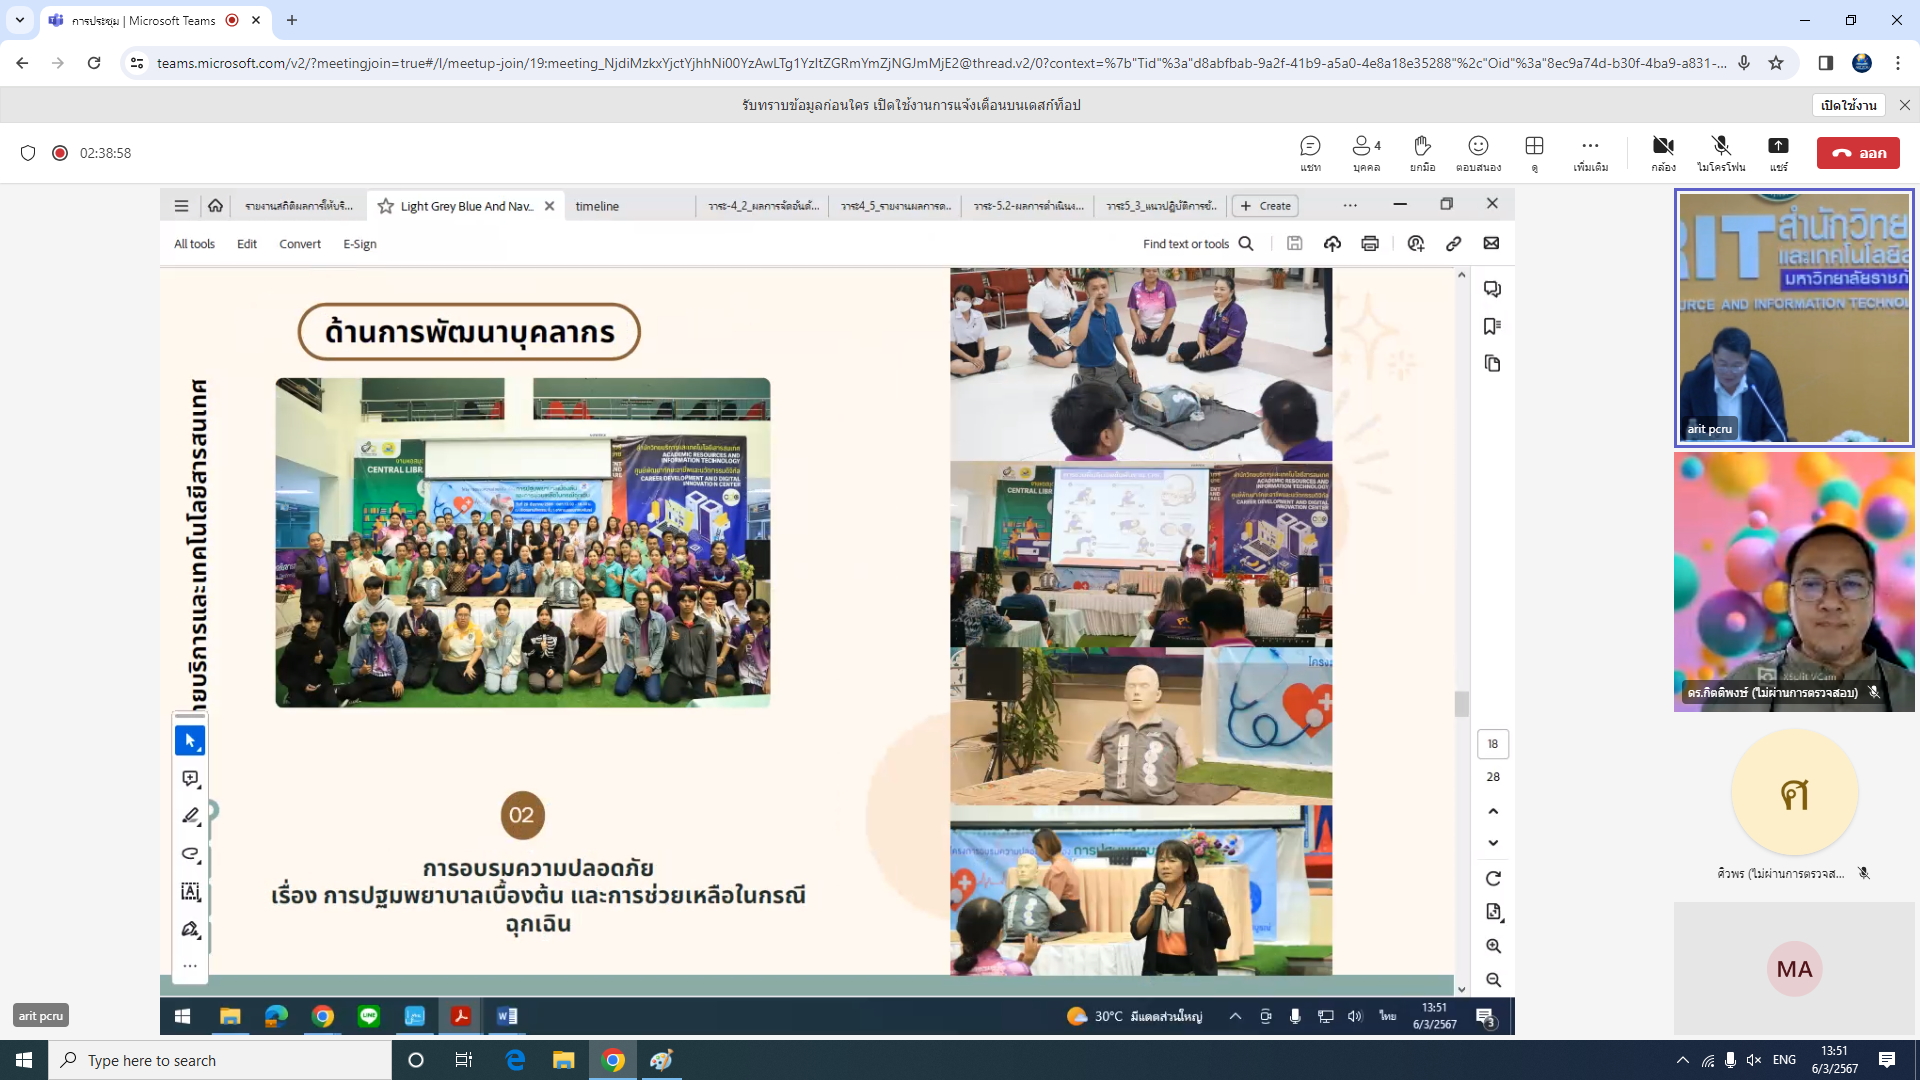Expand more quick tools ellipsis

tap(190, 966)
